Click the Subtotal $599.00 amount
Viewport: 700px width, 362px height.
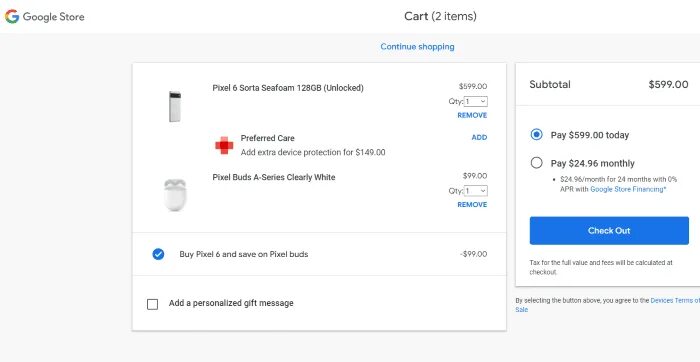(x=668, y=84)
